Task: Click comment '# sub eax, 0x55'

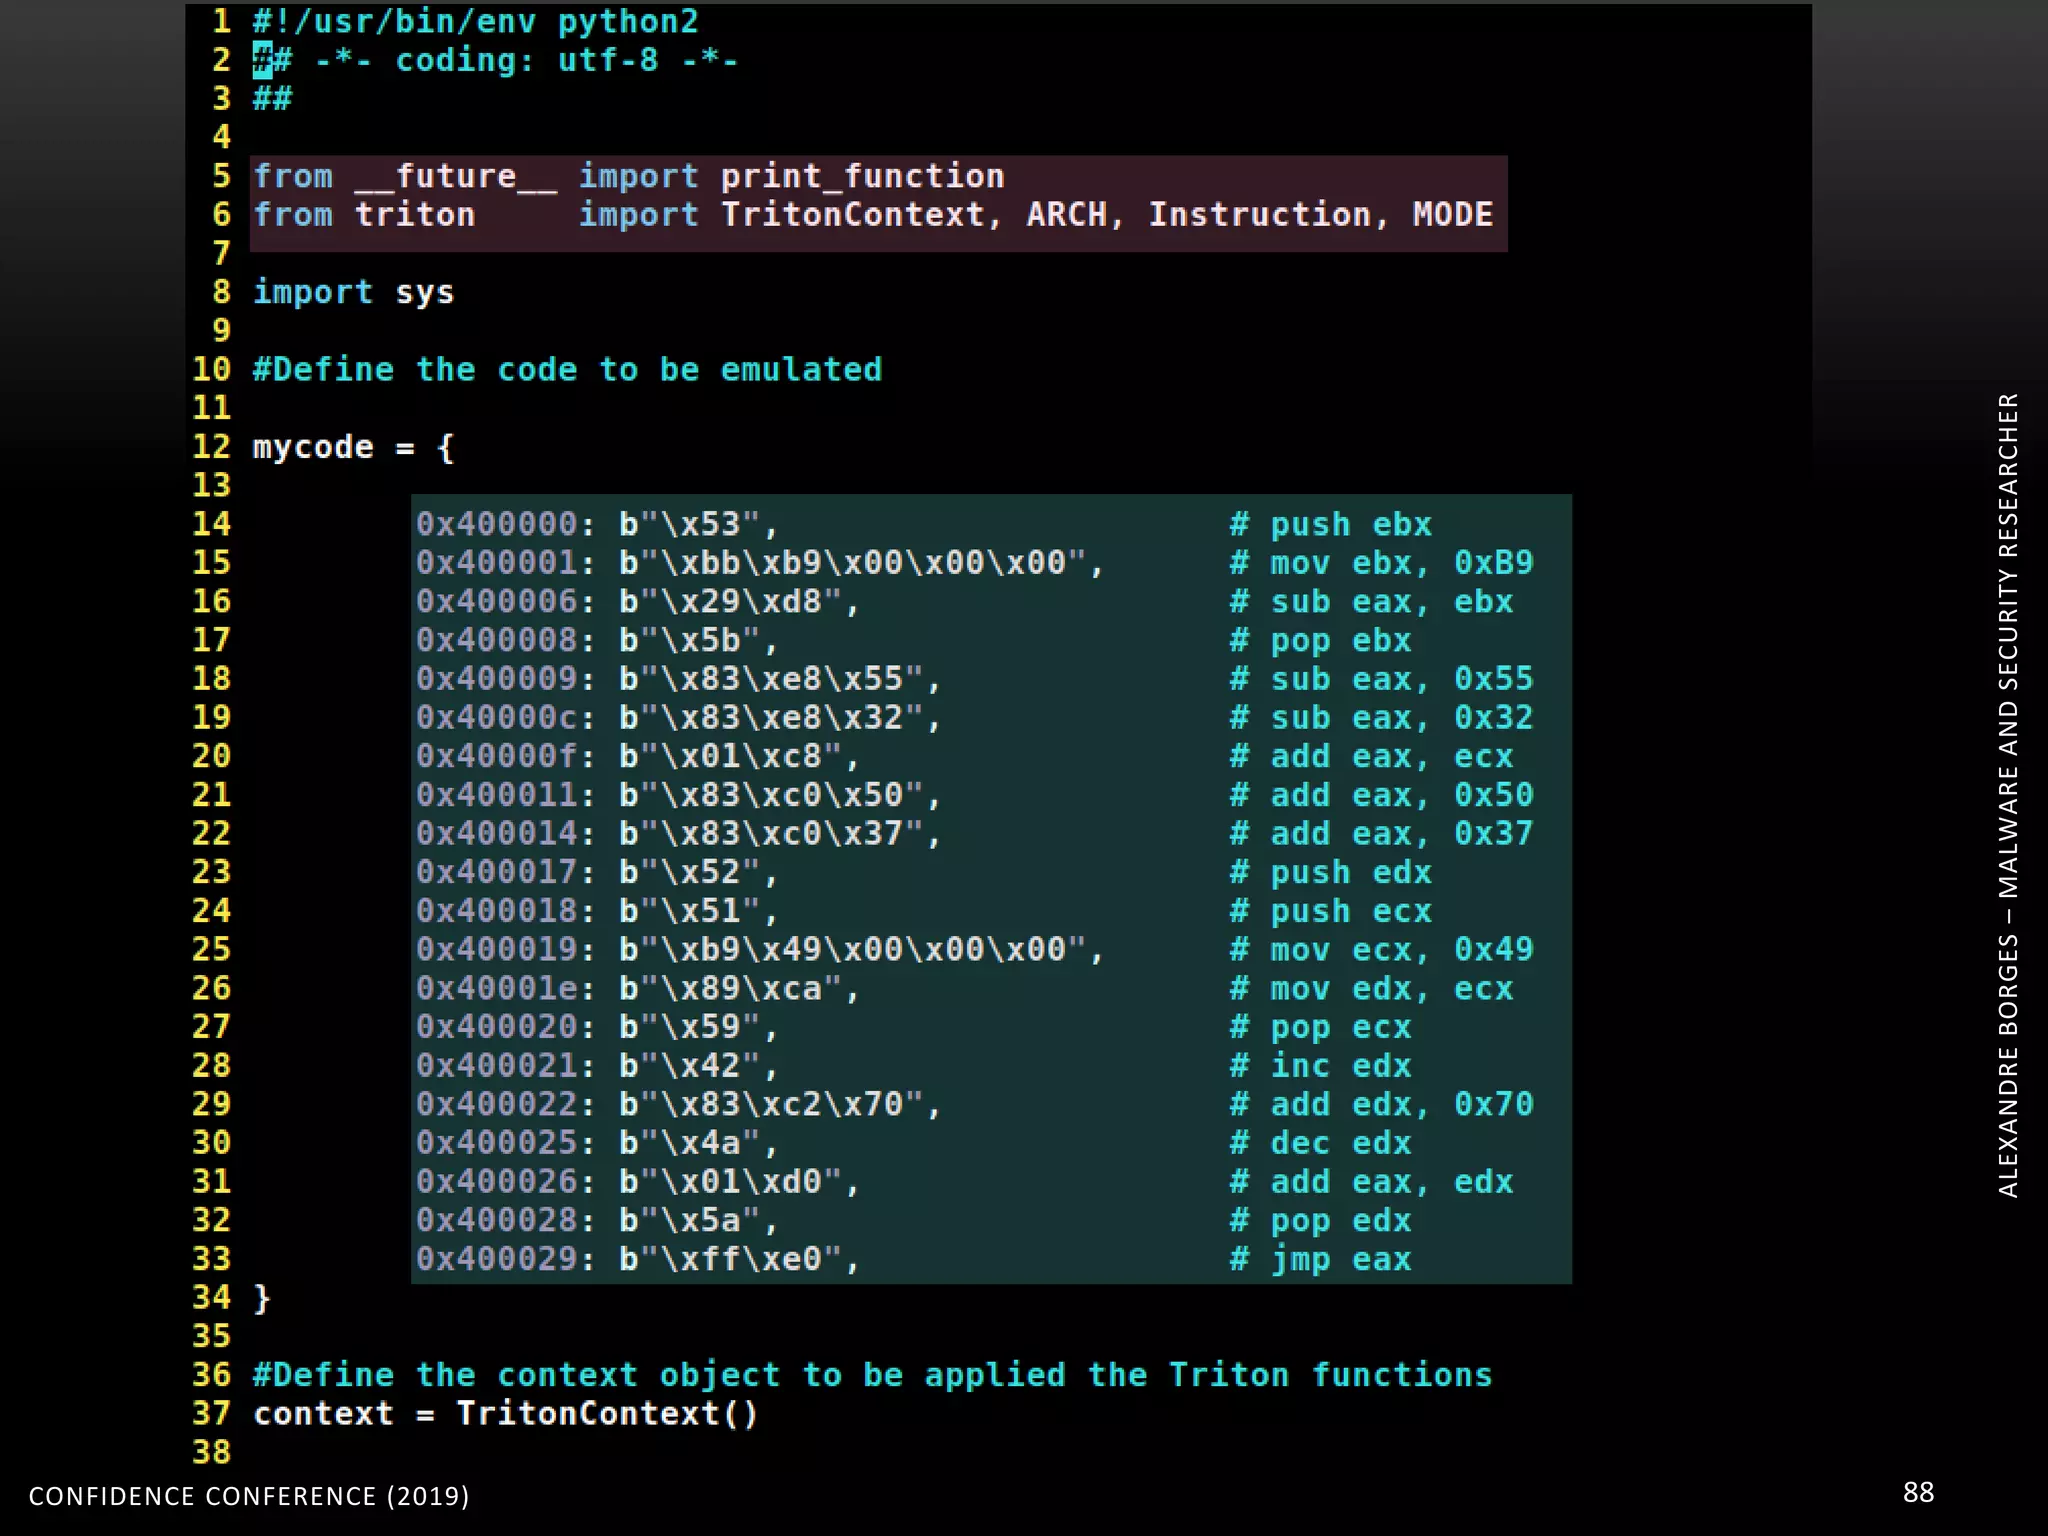Action: tap(1381, 679)
